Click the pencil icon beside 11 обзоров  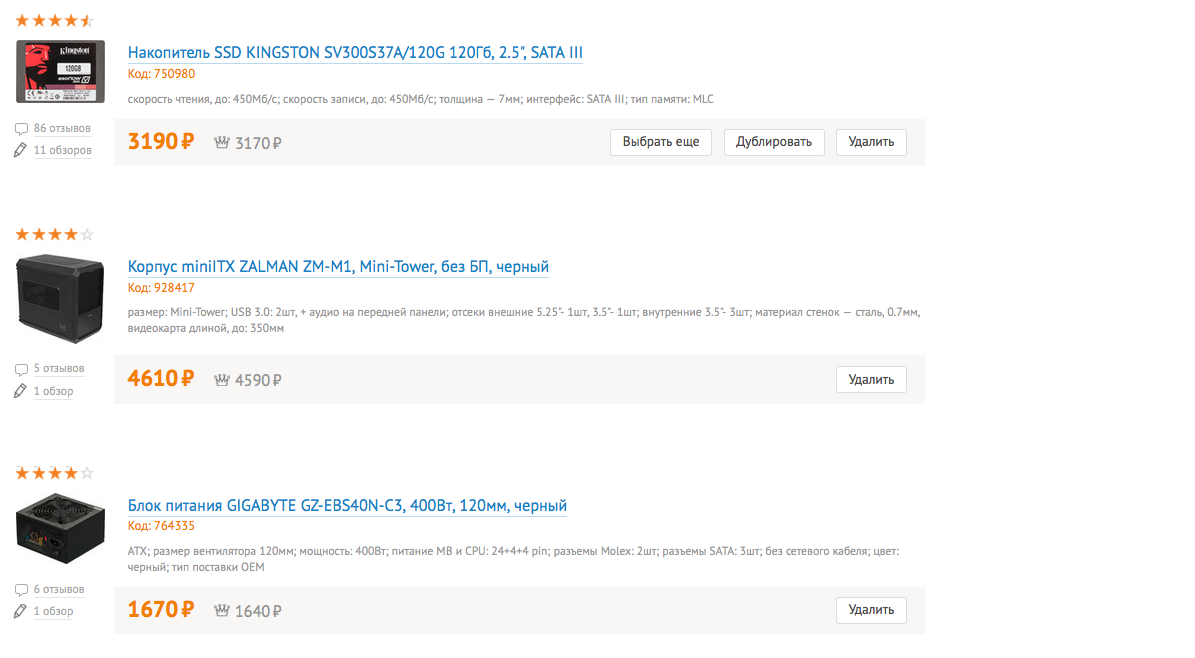(x=21, y=150)
